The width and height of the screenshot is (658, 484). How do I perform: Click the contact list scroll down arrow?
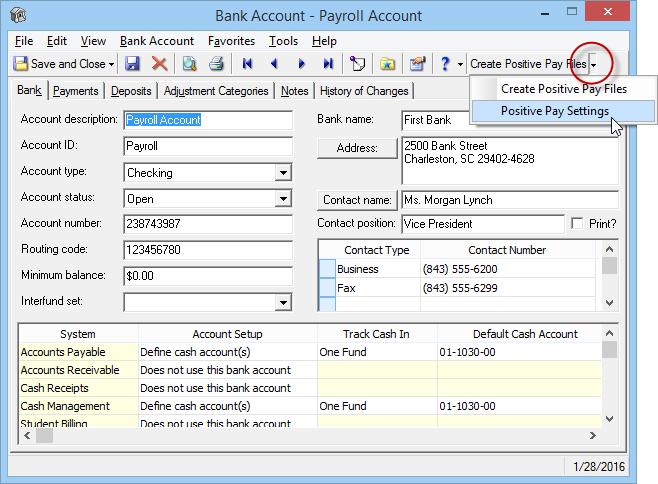[x=610, y=303]
